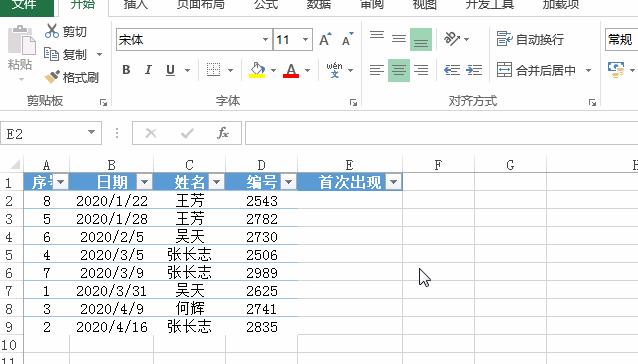Align text right

[x=421, y=70]
